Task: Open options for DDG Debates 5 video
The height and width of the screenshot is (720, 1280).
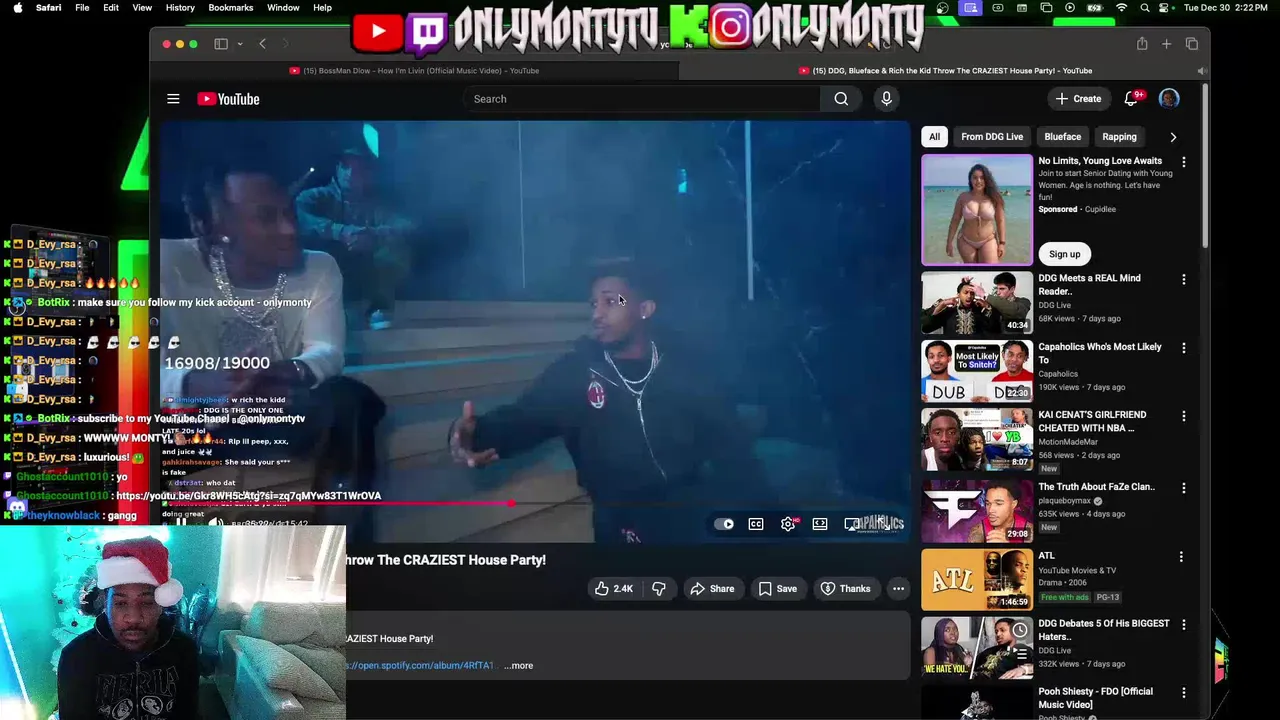Action: tap(1184, 625)
